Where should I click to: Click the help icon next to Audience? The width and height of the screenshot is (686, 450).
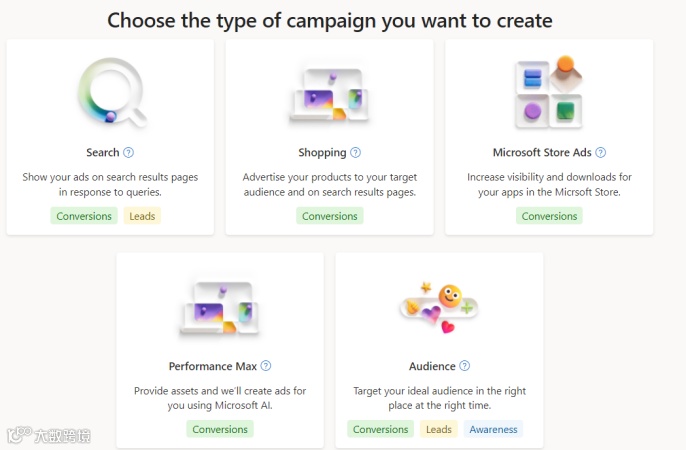tap(465, 366)
